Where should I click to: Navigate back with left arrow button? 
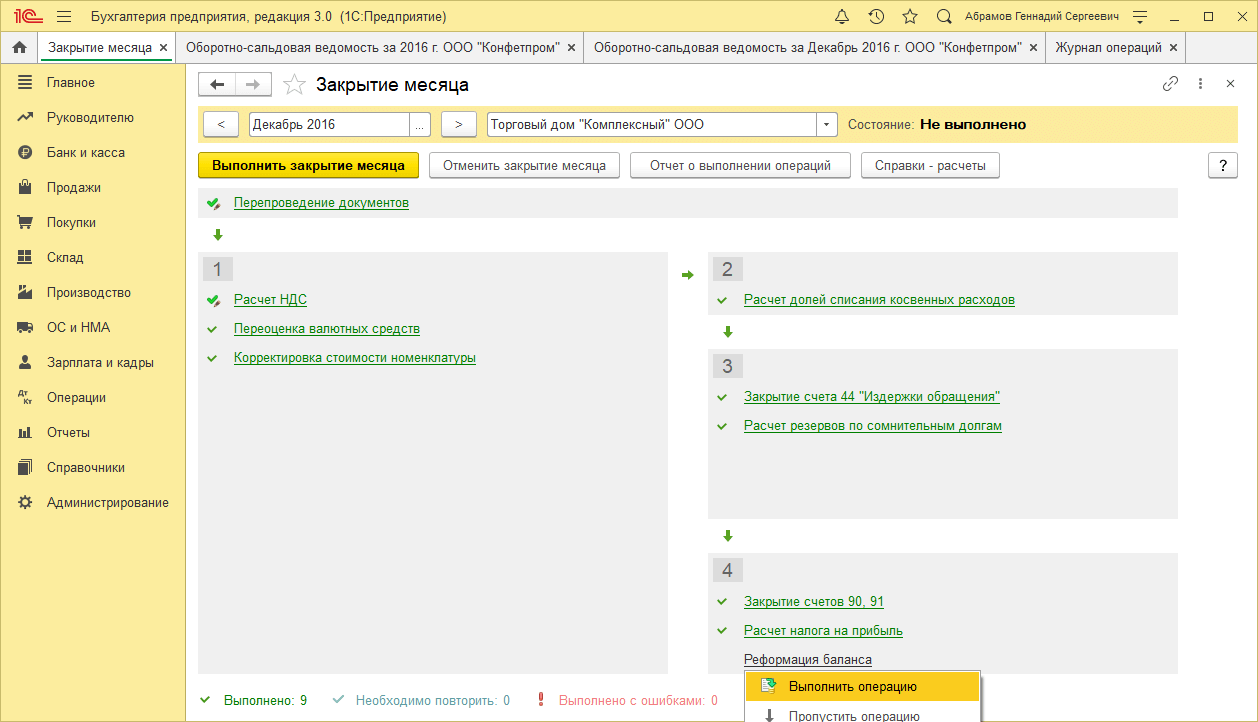217,85
